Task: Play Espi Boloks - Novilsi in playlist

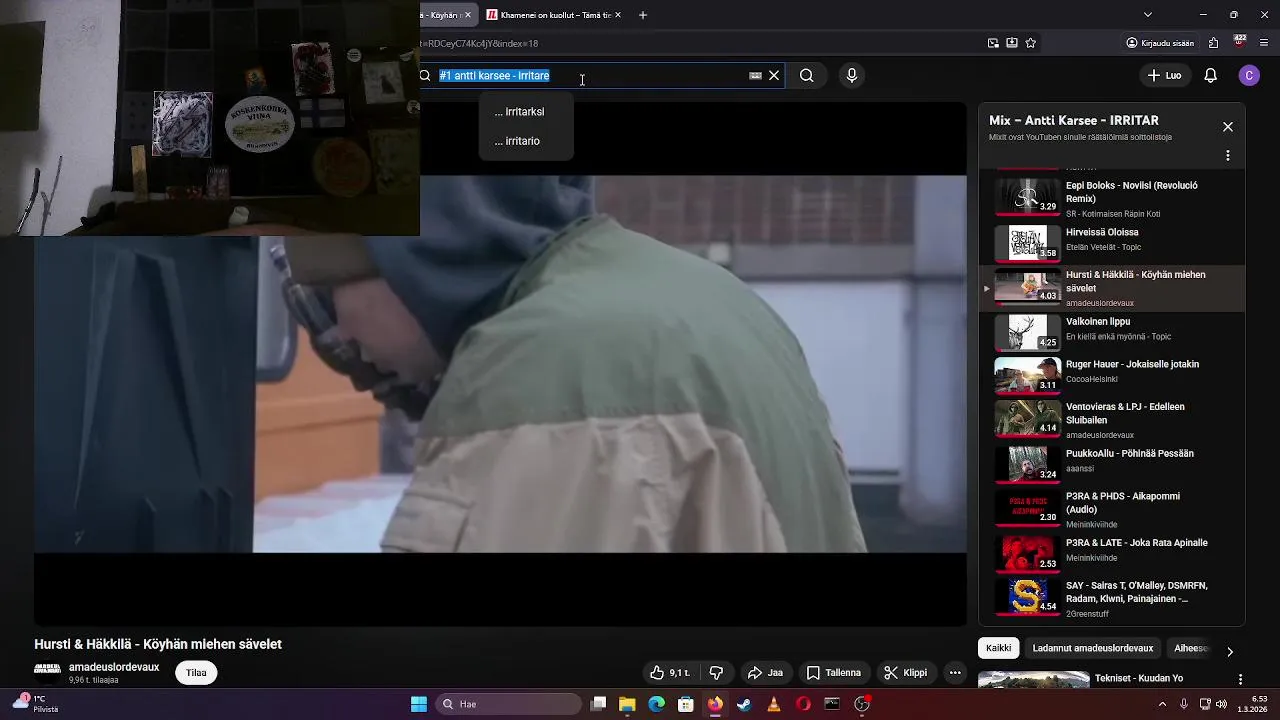Action: click(1111, 198)
